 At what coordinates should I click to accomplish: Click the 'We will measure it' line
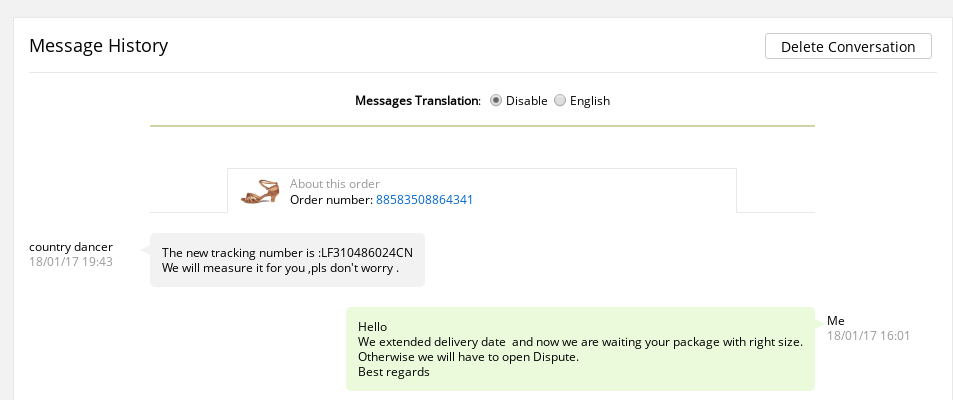(280, 268)
